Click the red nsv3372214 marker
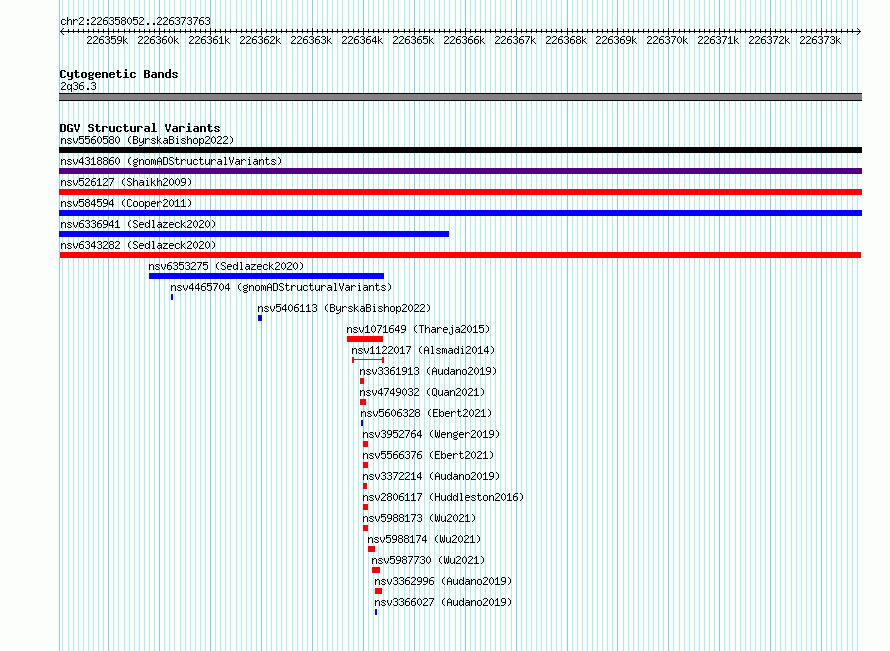The width and height of the screenshot is (890, 651). (365, 486)
